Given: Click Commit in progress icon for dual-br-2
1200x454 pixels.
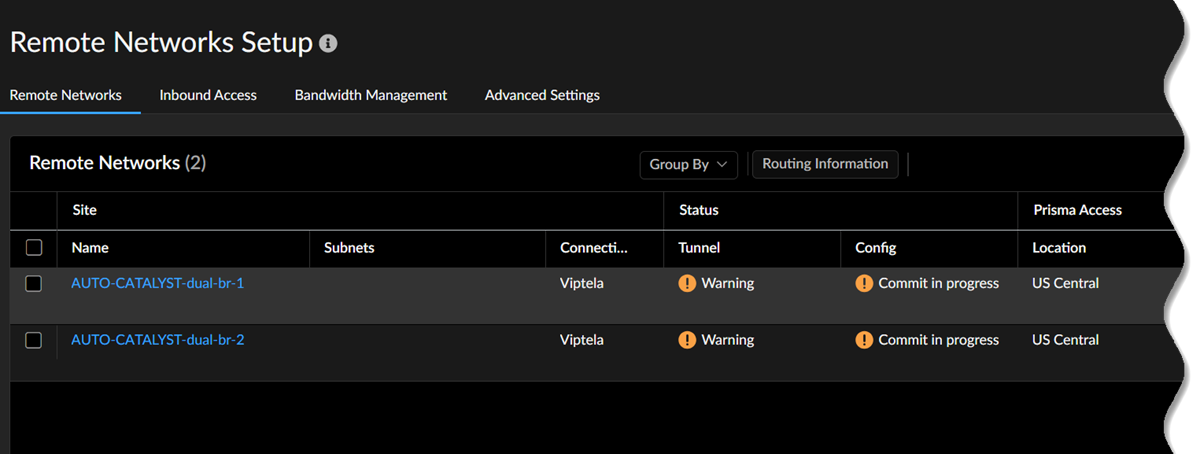Looking at the screenshot, I should [864, 340].
